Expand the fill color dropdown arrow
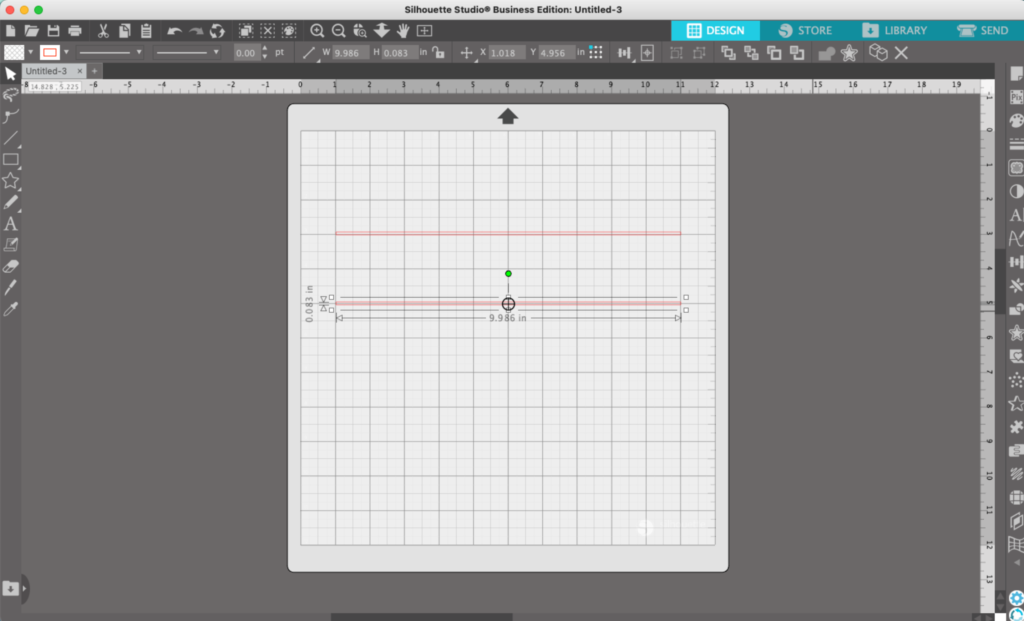 pos(30,52)
